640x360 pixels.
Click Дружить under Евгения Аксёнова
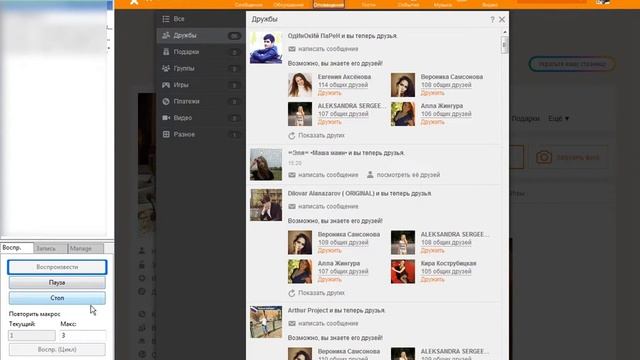click(x=329, y=93)
